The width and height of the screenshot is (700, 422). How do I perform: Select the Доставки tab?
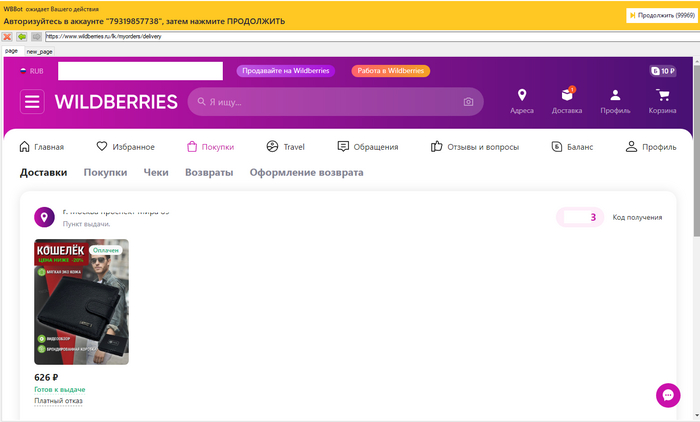pyautogui.click(x=43, y=172)
